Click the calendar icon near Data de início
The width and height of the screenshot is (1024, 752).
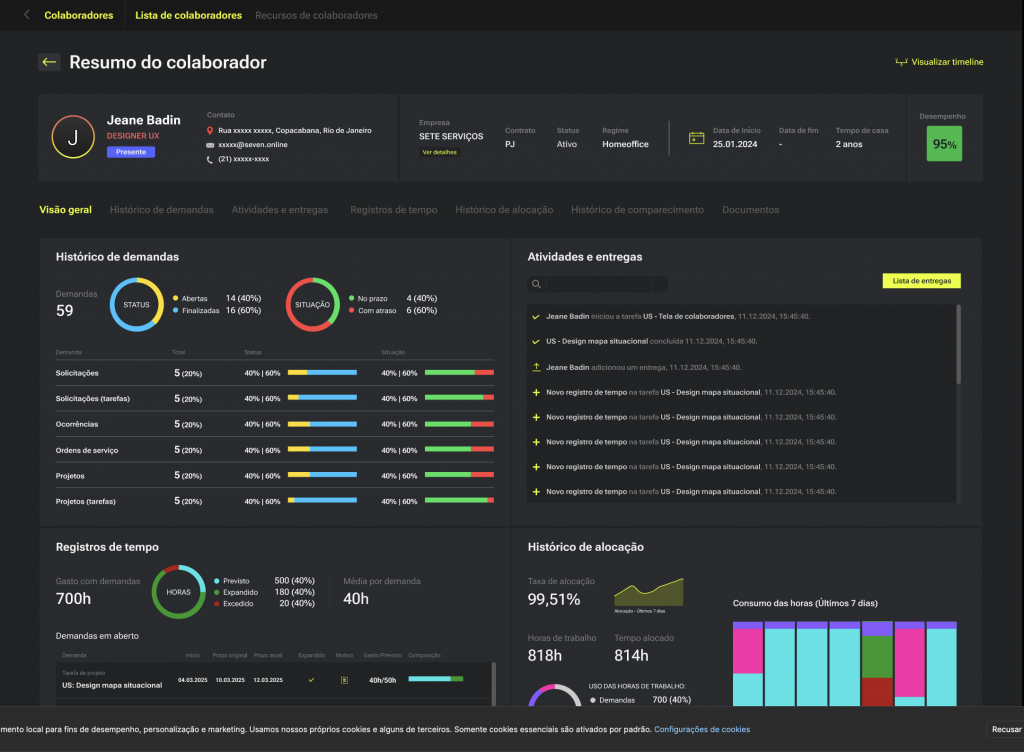[x=696, y=138]
